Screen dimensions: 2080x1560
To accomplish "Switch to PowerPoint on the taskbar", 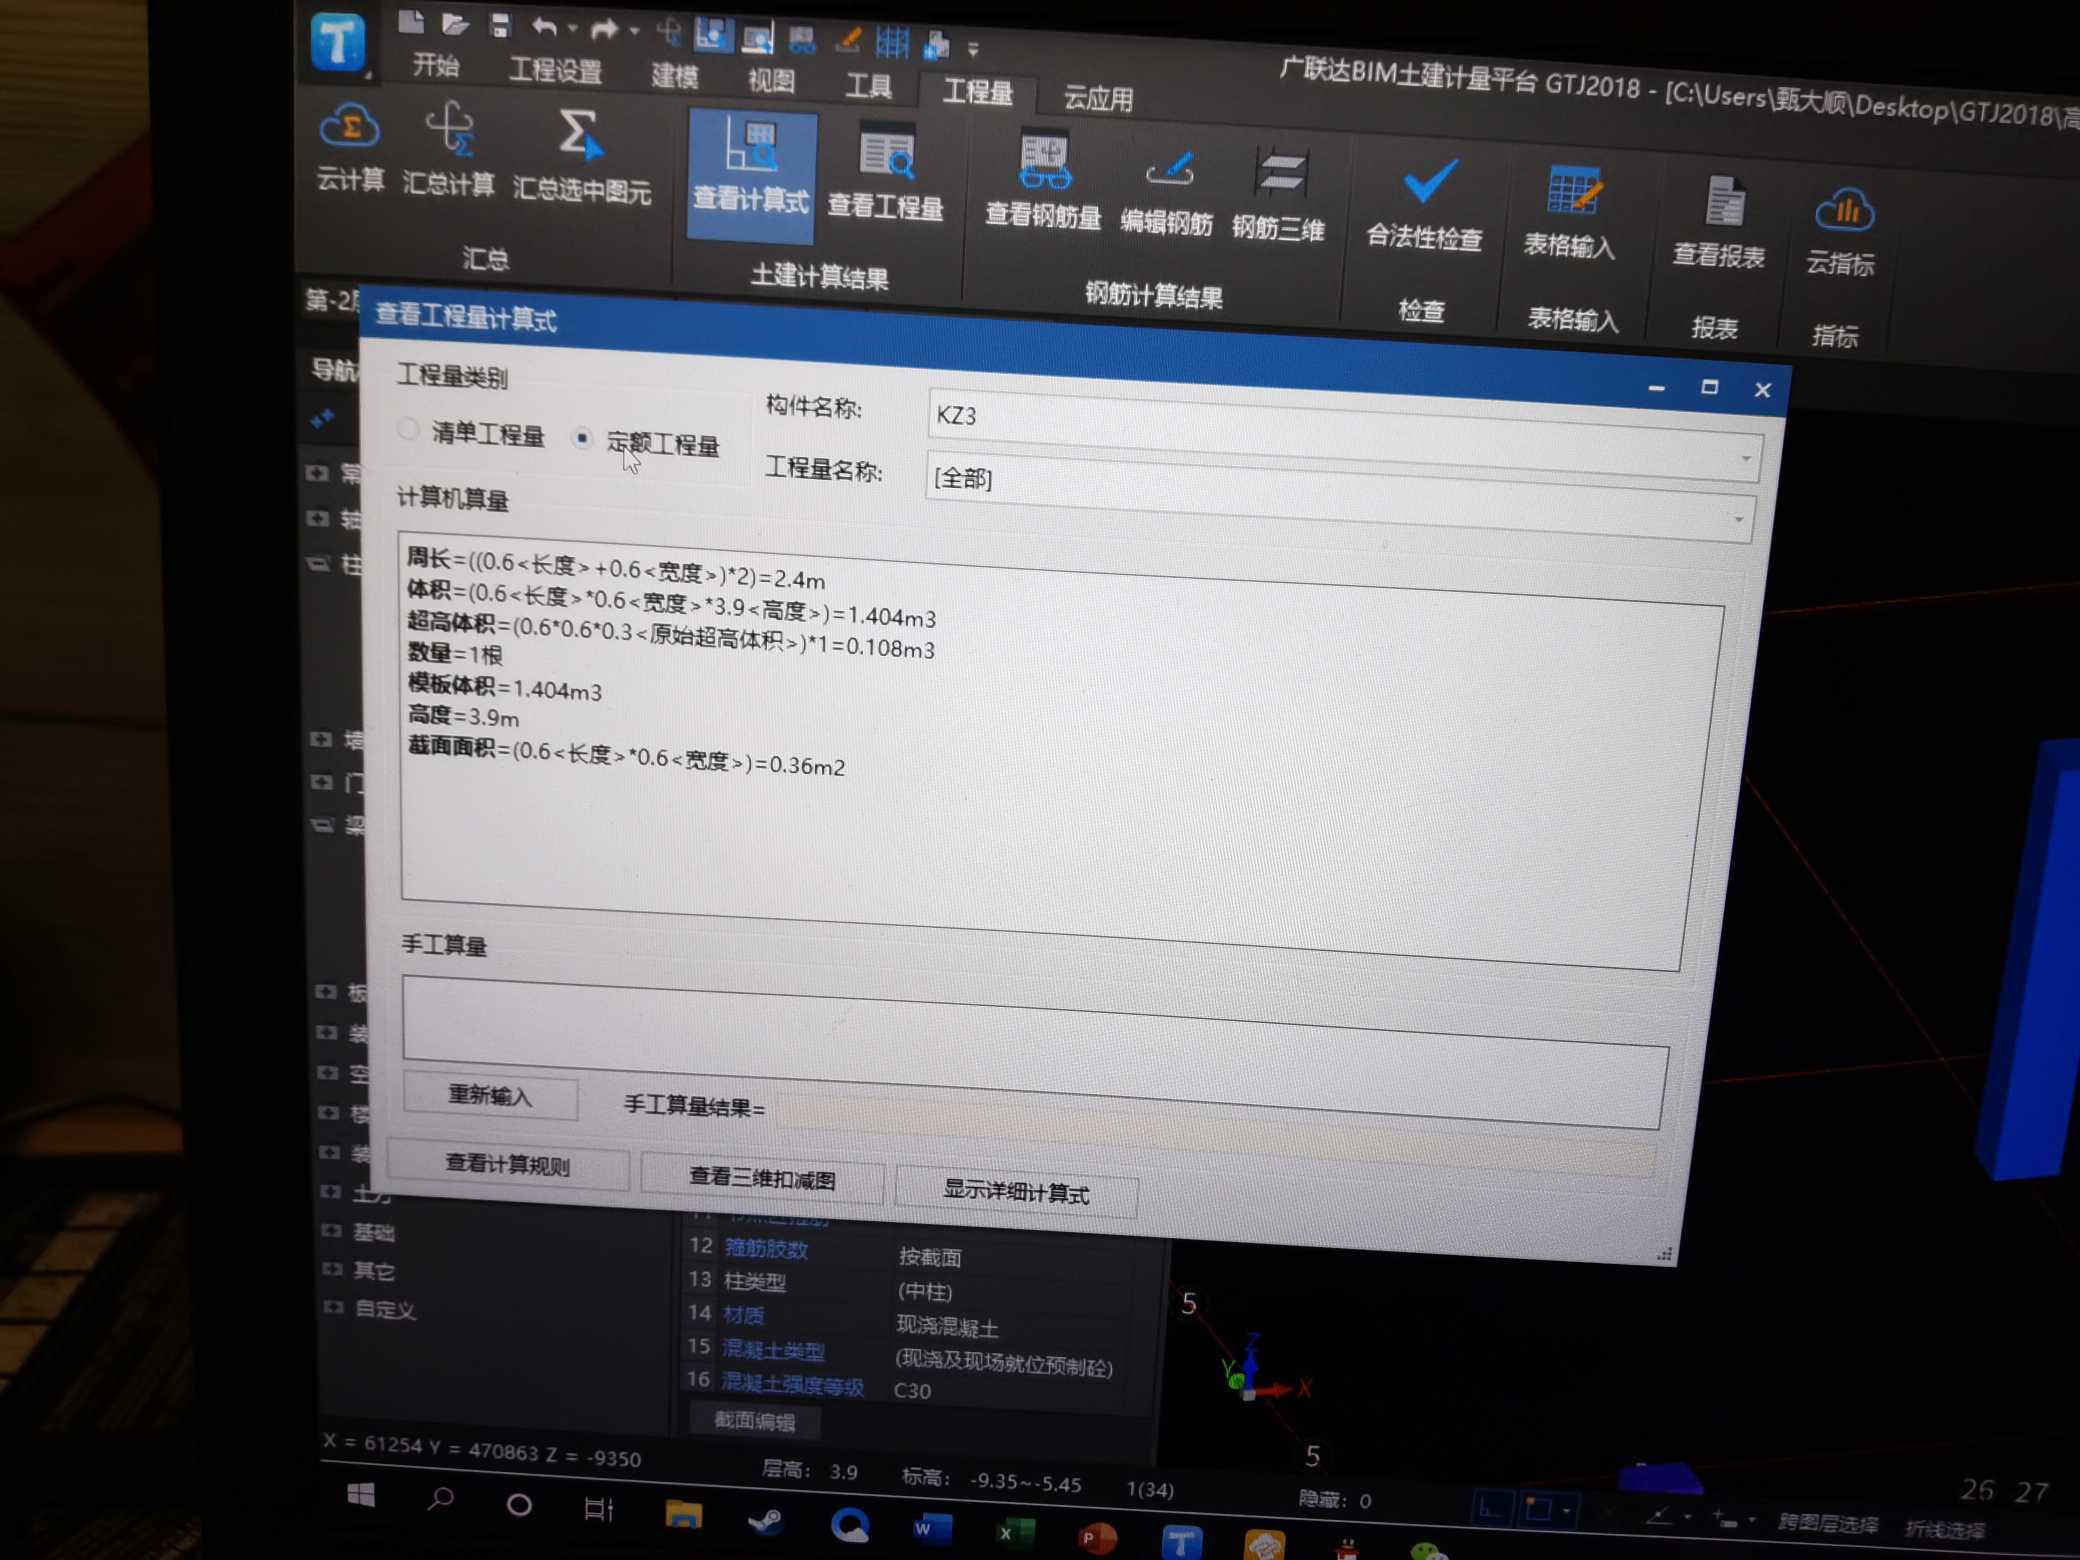I will coord(1097,1538).
